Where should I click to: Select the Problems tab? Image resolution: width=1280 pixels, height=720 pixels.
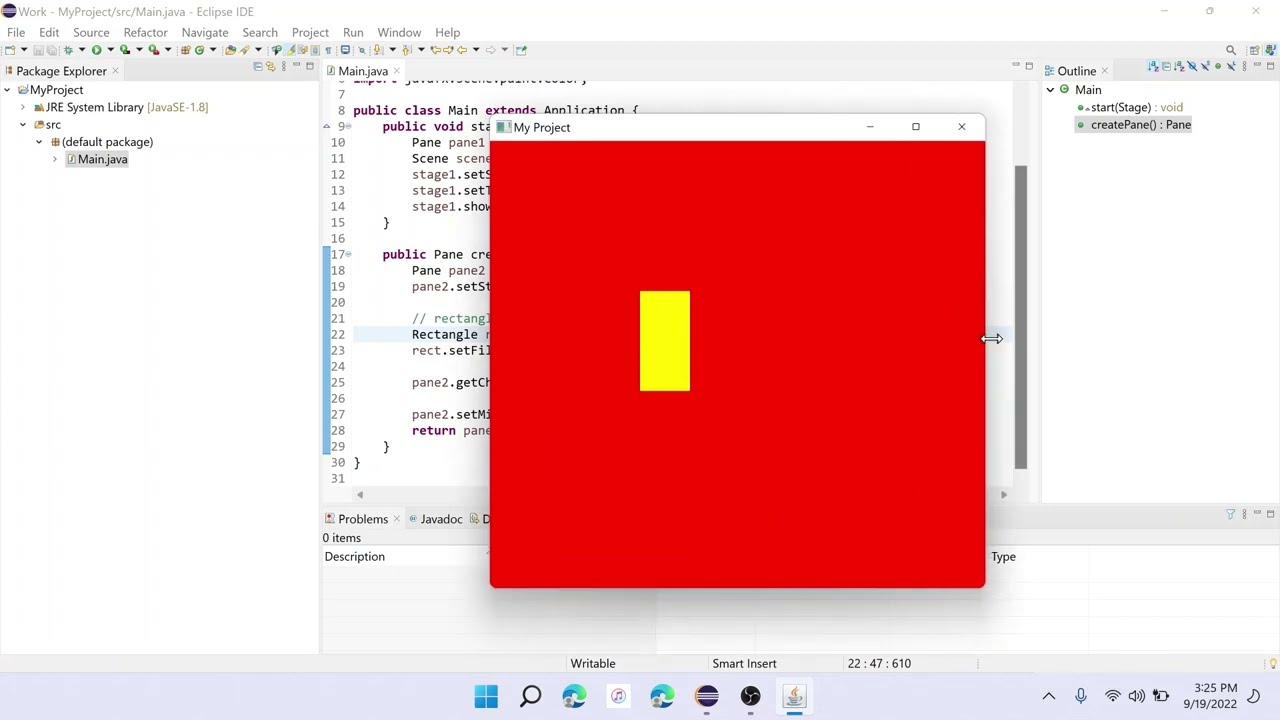click(363, 519)
